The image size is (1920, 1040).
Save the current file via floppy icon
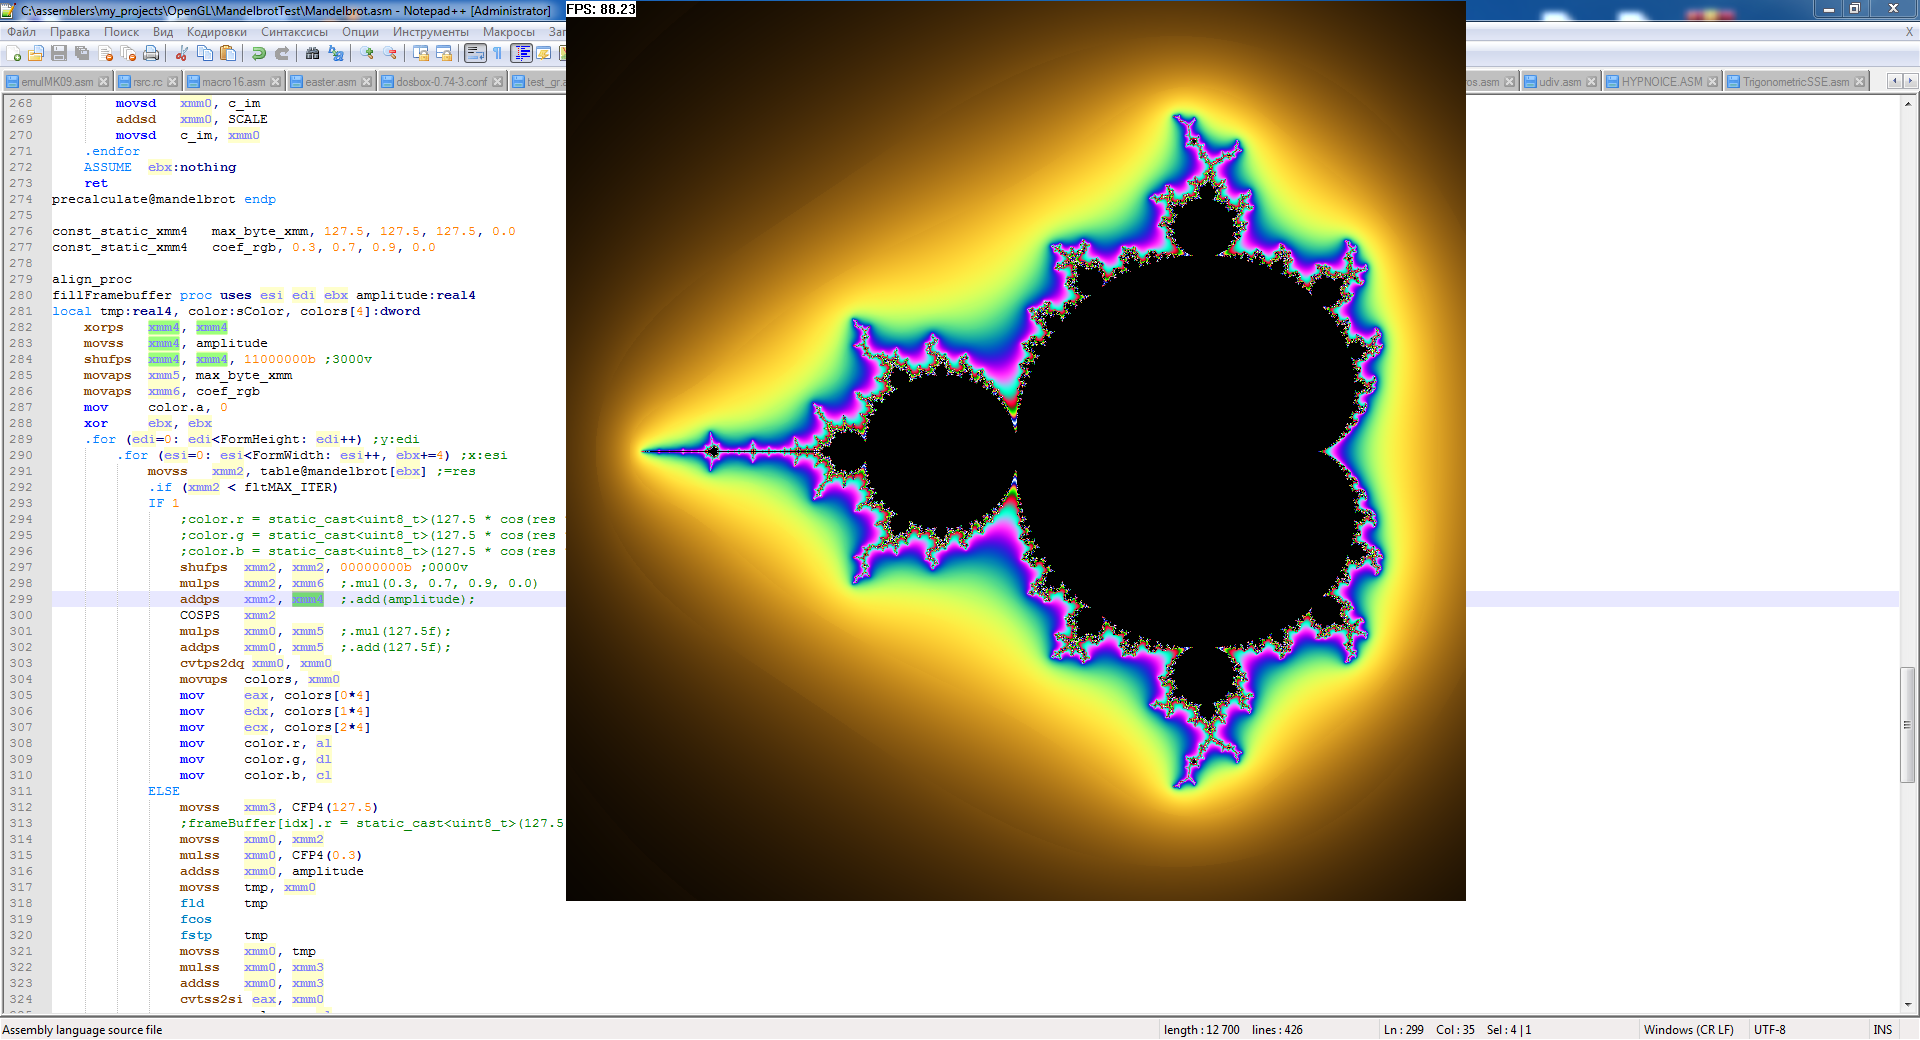click(59, 54)
